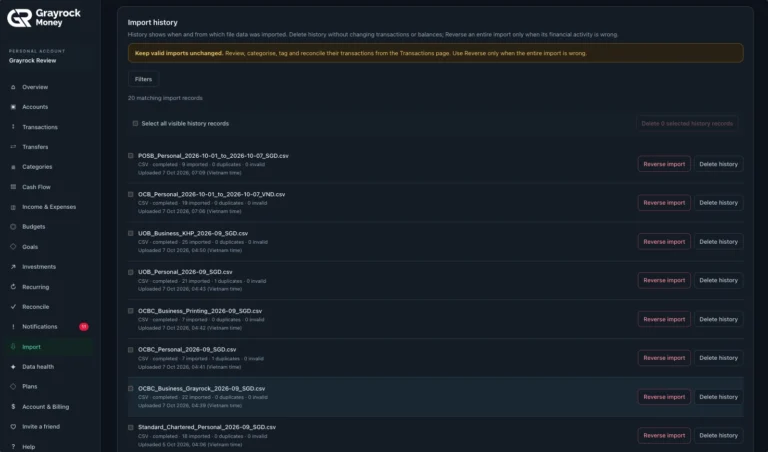Click the Grayrock Money logo

[44, 18]
